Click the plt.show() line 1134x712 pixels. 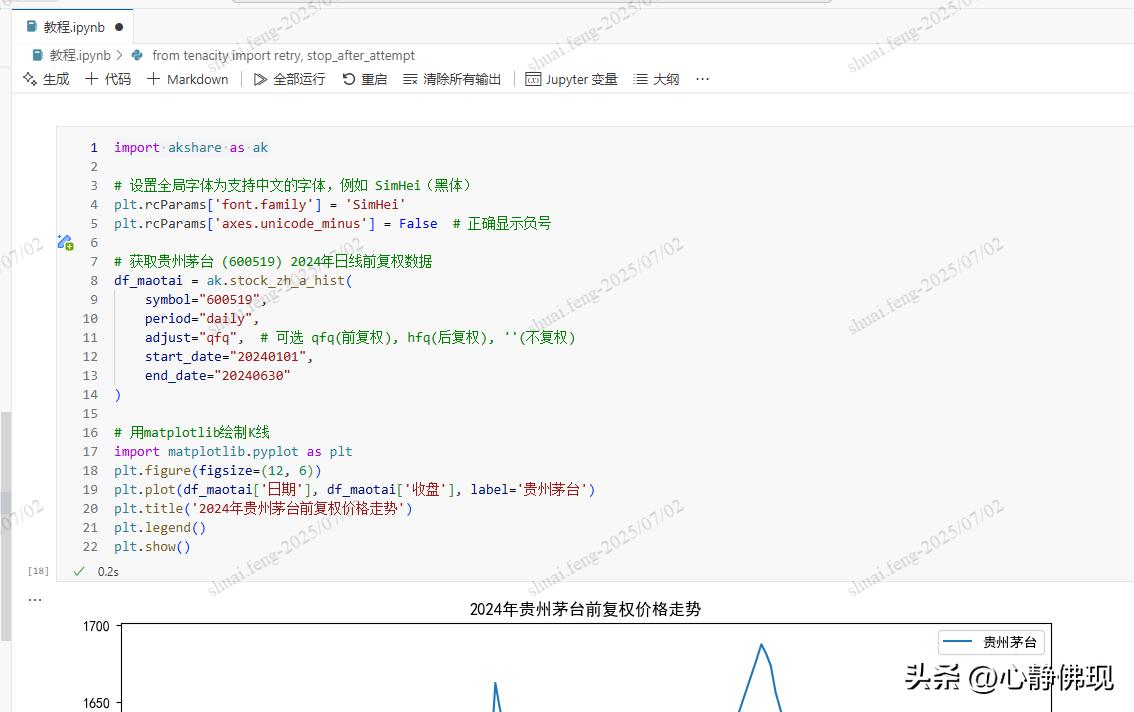[x=152, y=547]
